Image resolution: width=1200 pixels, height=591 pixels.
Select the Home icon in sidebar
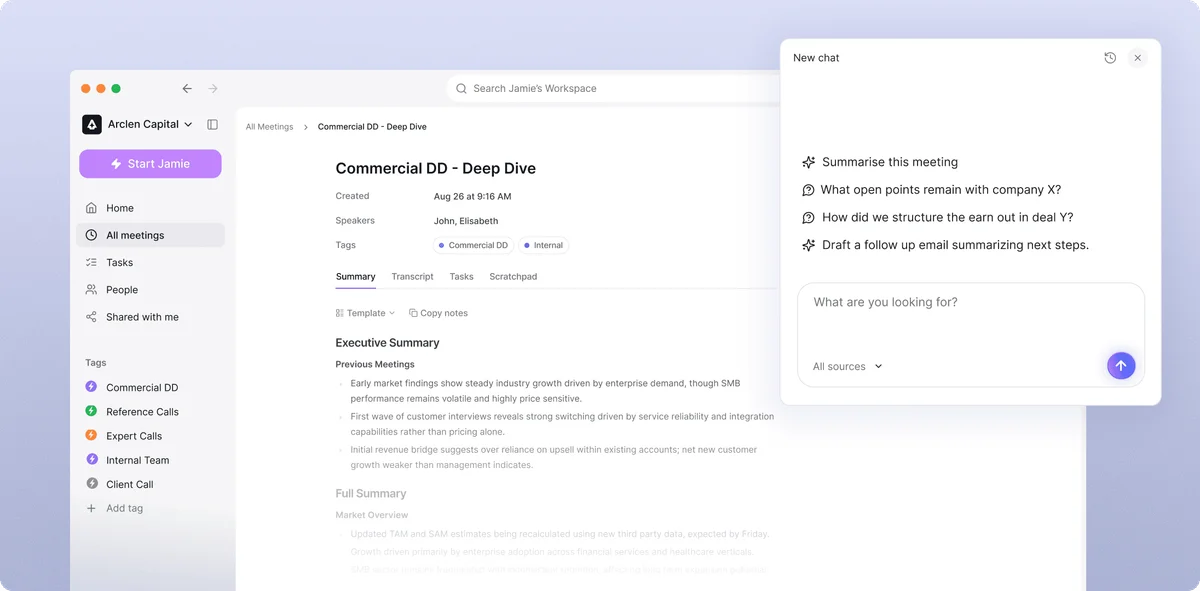tap(92, 207)
